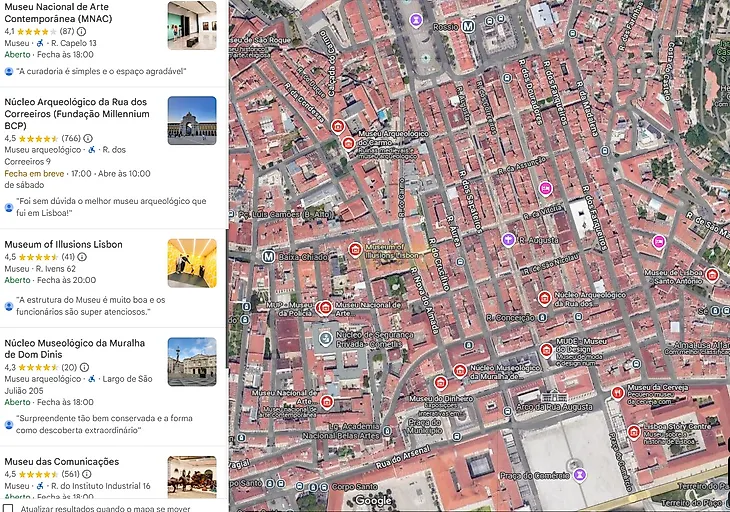Image resolution: width=730 pixels, height=512 pixels.
Task: Click the purple Praça do Comércio landmark pin
Action: coord(580,475)
